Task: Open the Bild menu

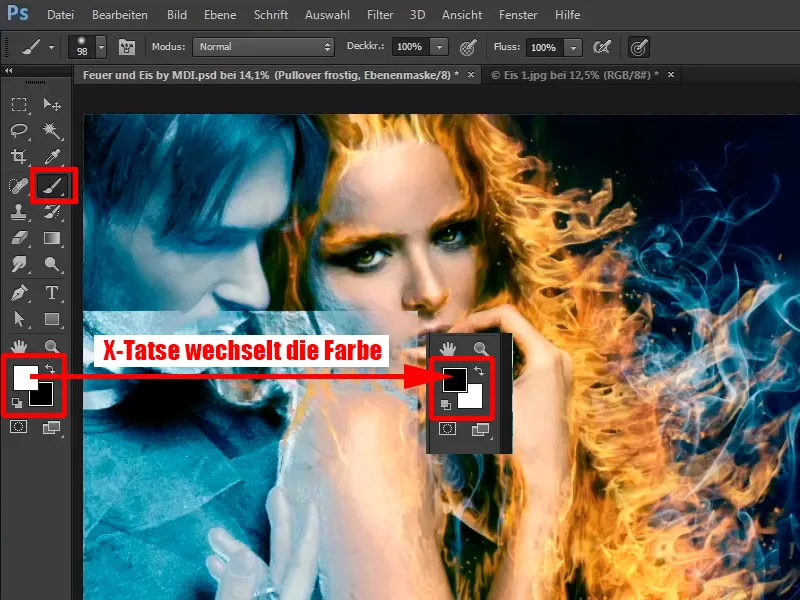Action: pyautogui.click(x=177, y=15)
